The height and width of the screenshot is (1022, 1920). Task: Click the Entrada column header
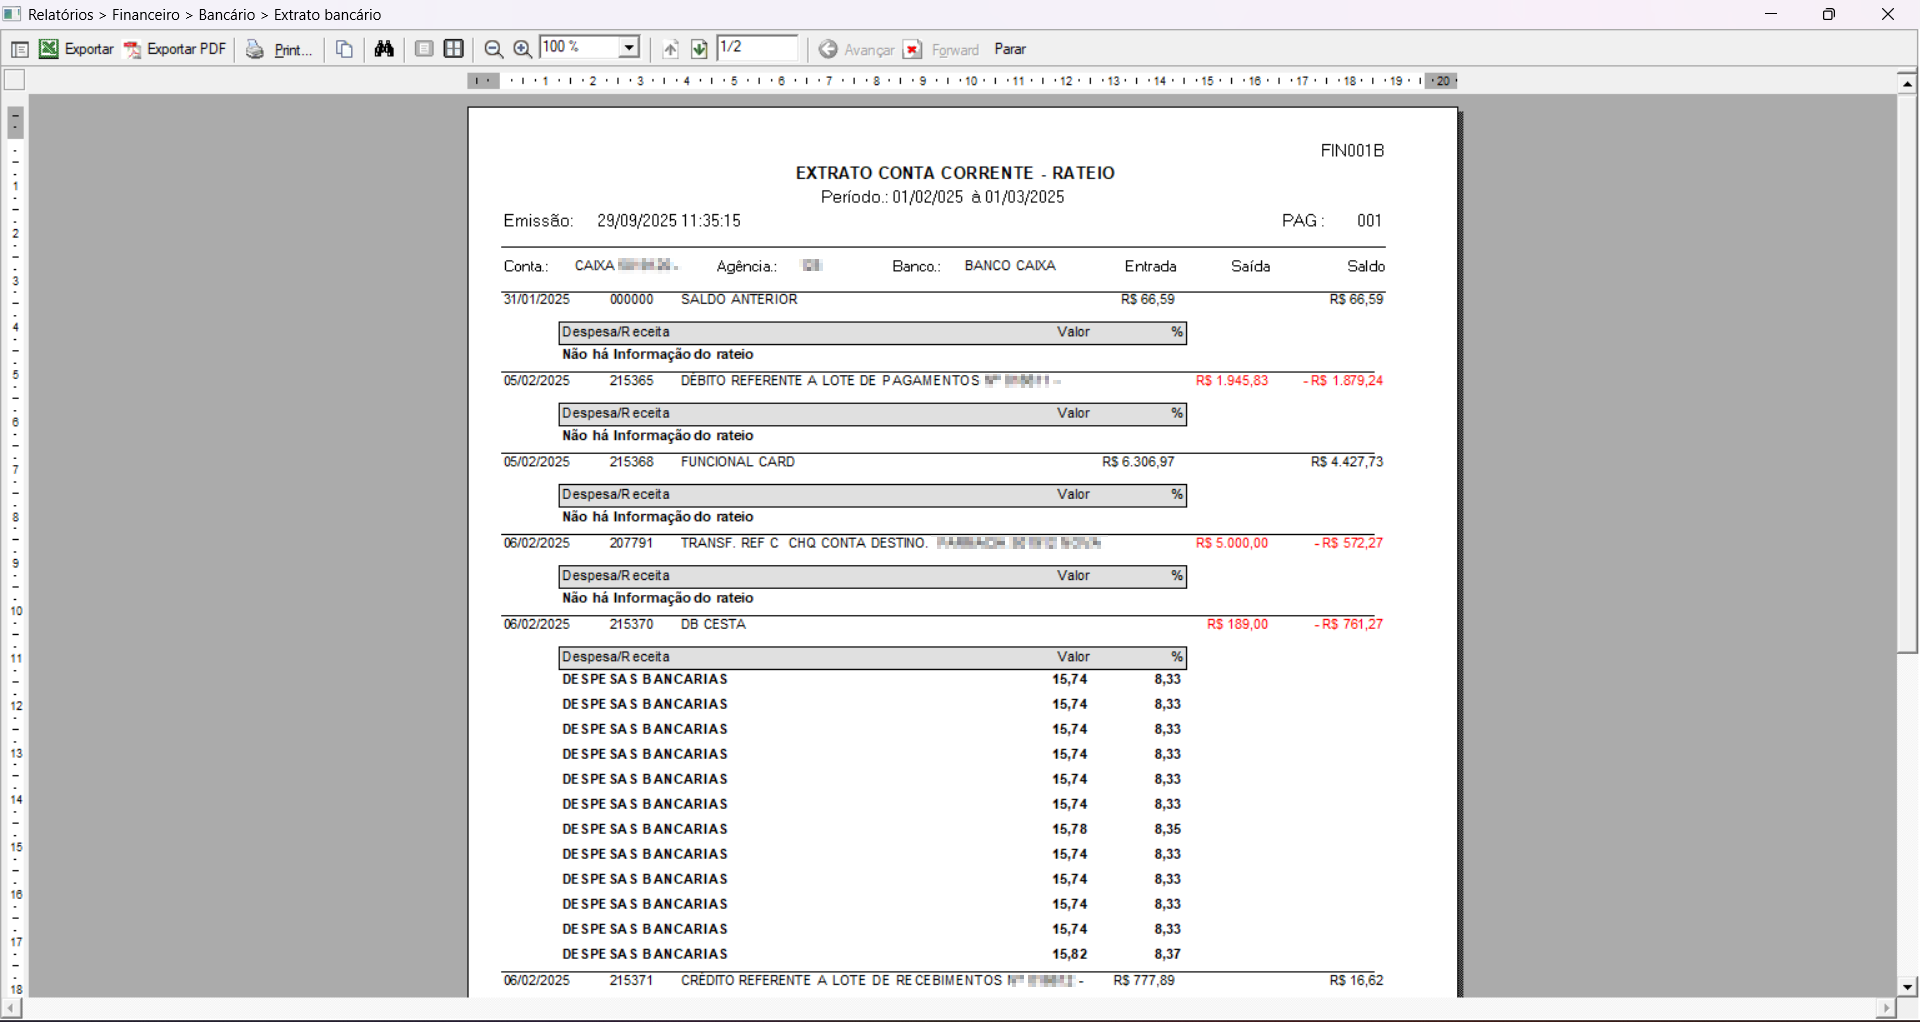tap(1150, 266)
